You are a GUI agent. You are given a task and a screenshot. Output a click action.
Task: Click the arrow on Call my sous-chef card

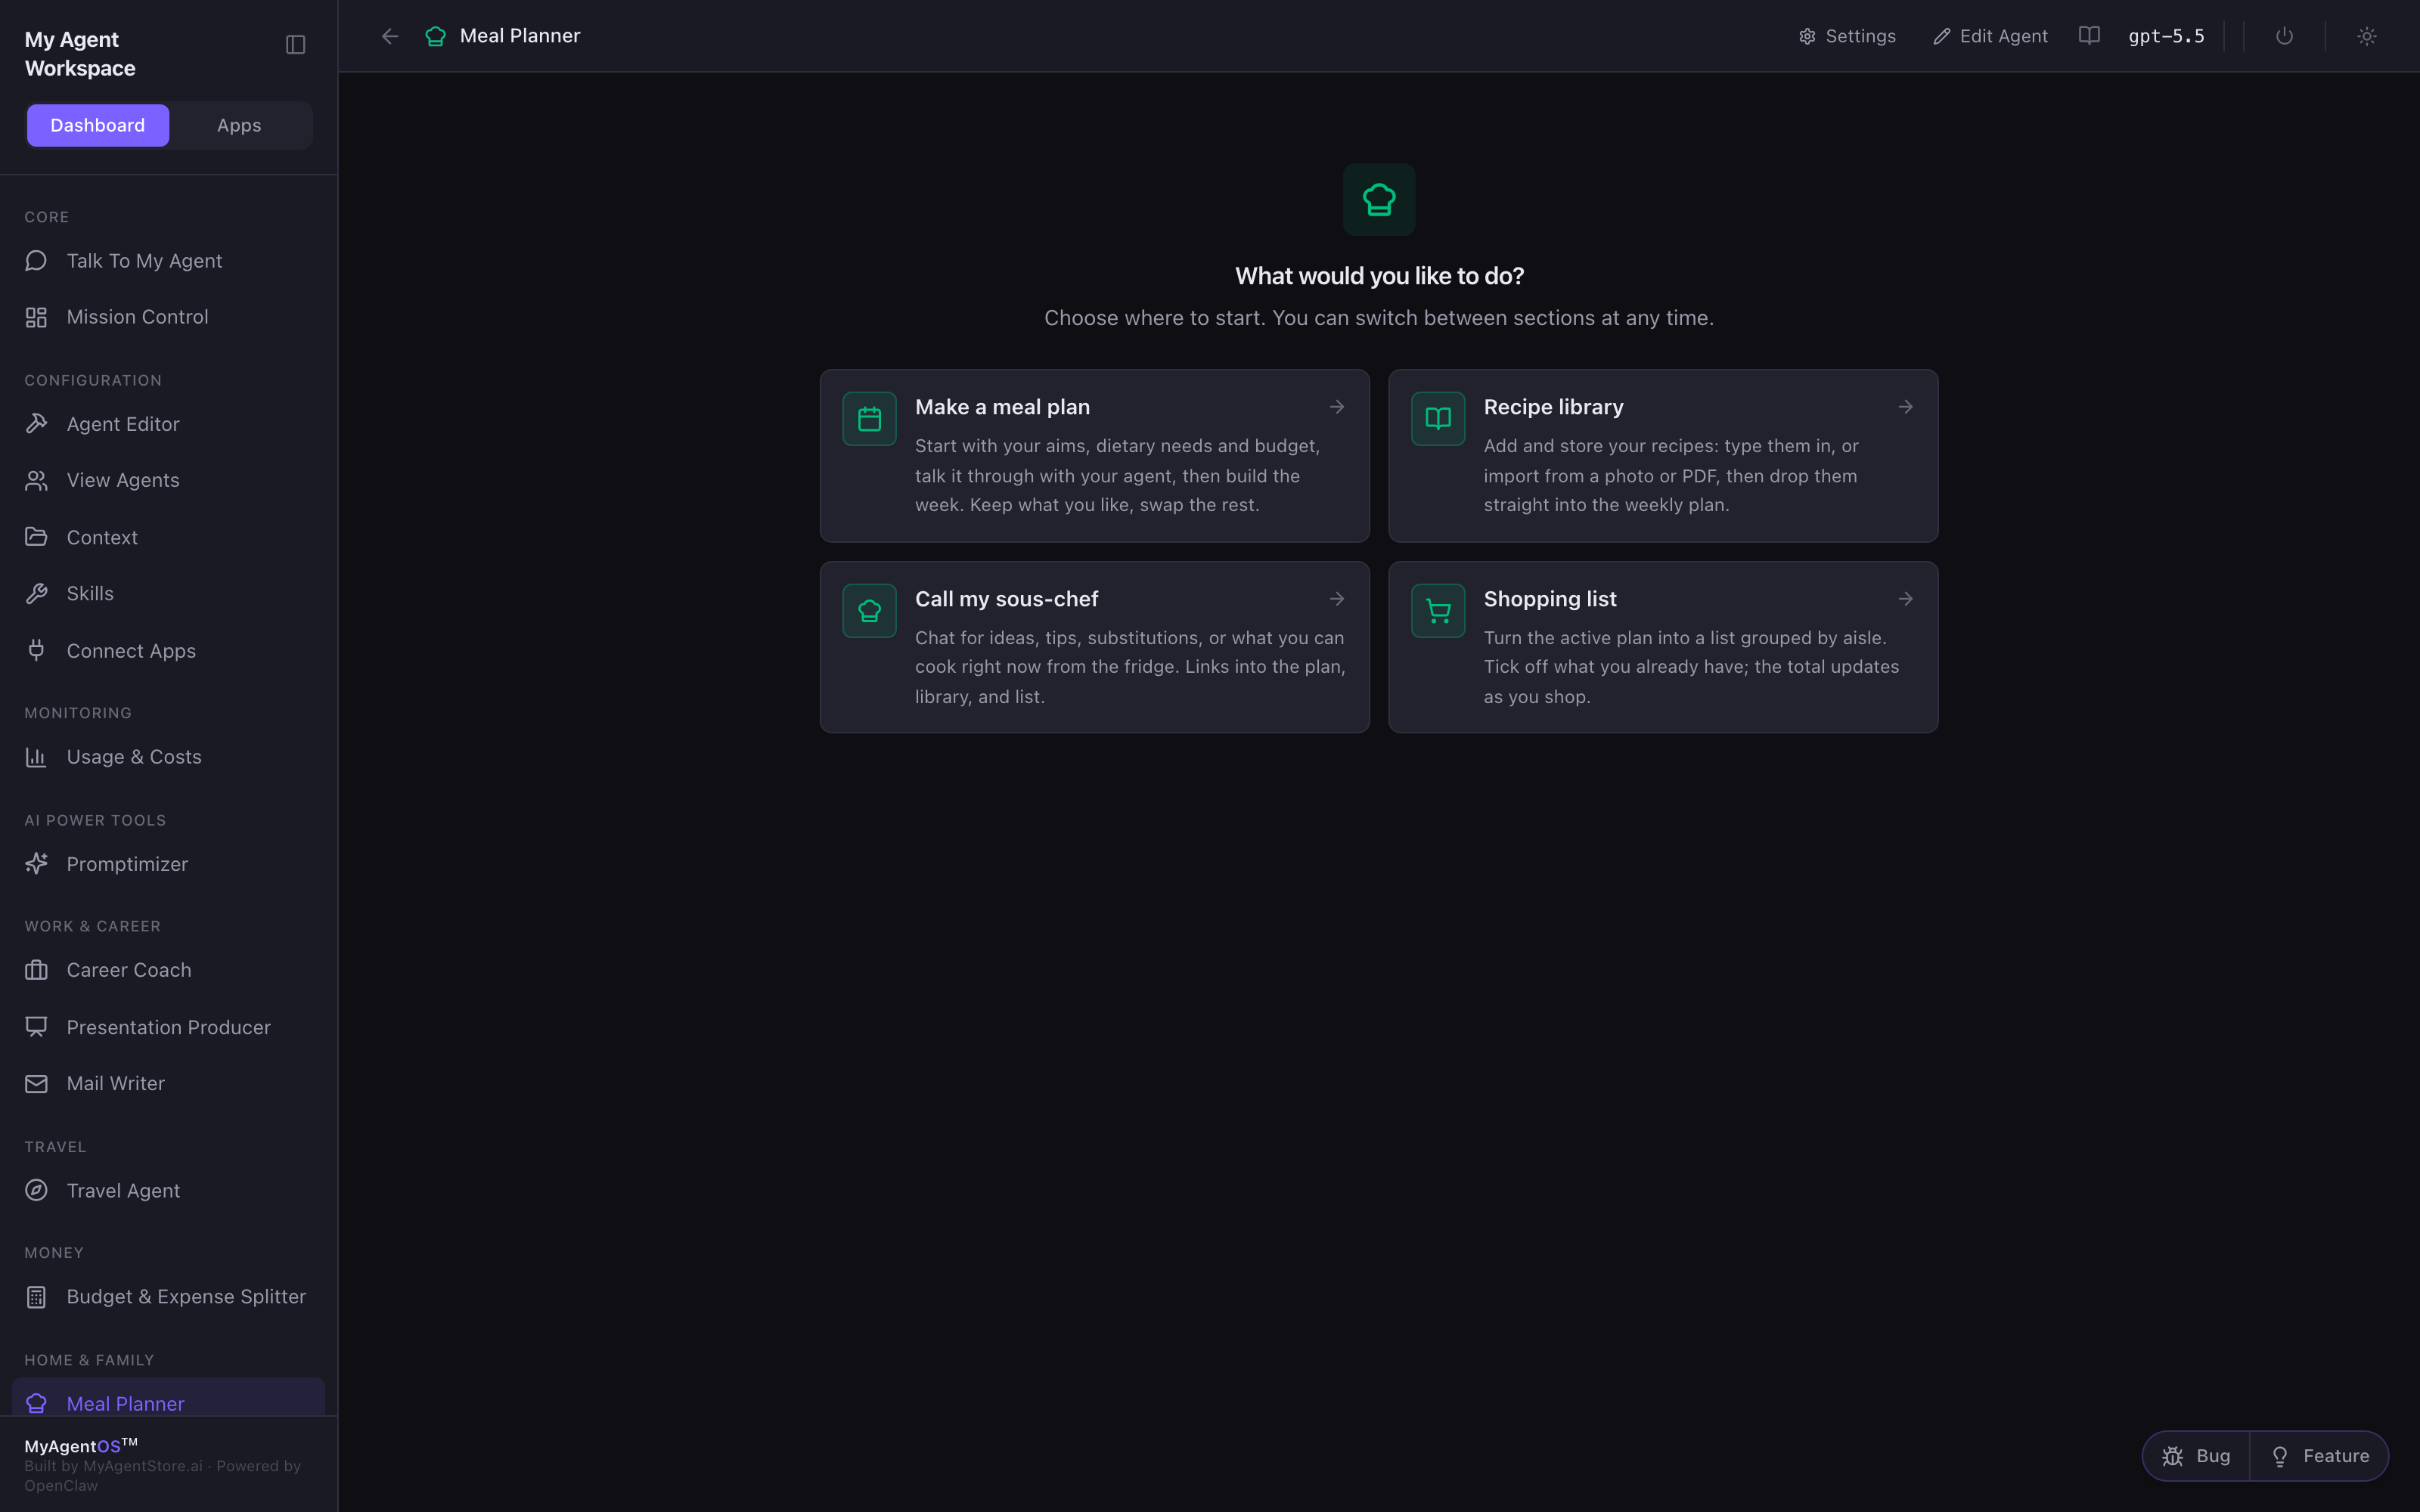[x=1337, y=599]
